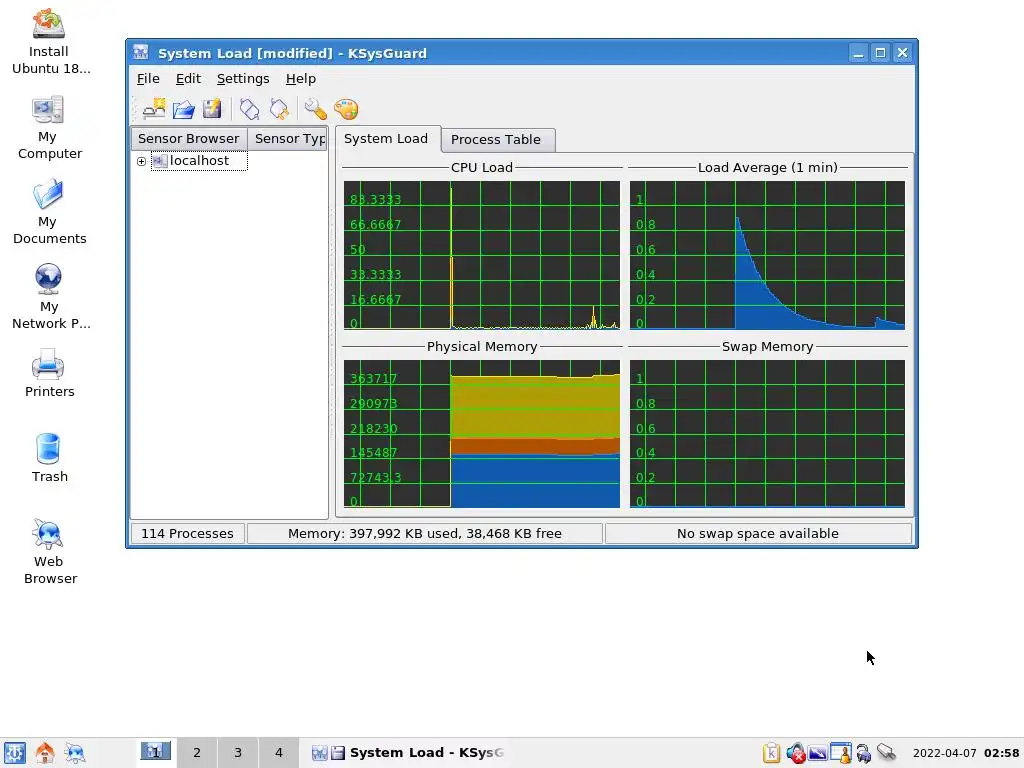
Task: Click the Save Worksheet As floppy icon
Action: coord(212,109)
